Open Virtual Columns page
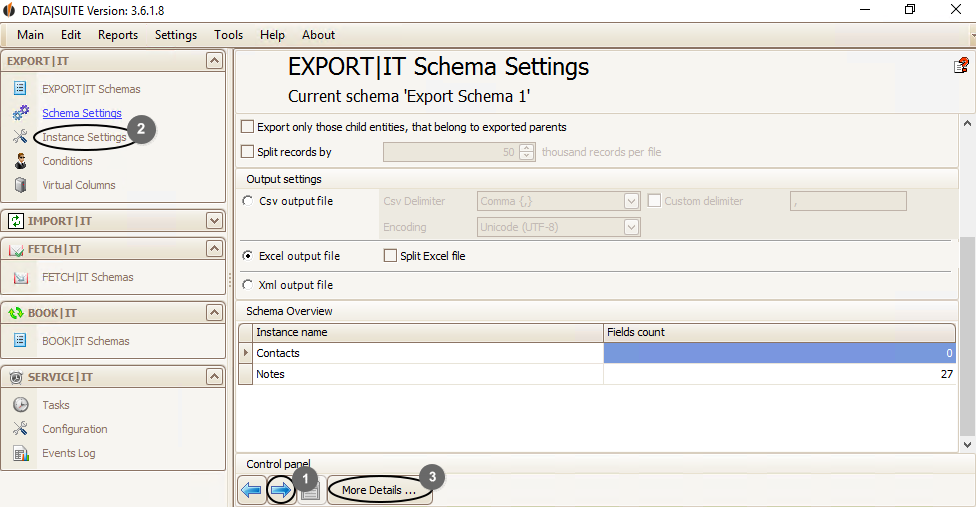976x507 pixels. 79,185
